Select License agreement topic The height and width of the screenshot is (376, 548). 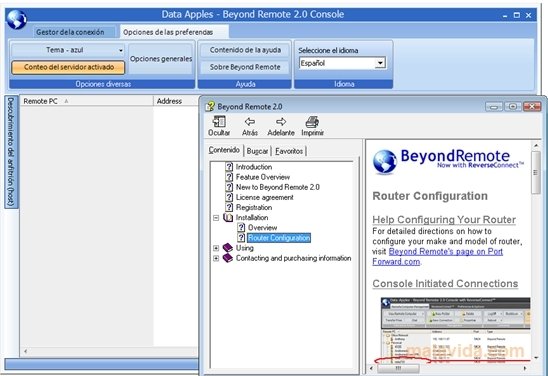pos(265,197)
